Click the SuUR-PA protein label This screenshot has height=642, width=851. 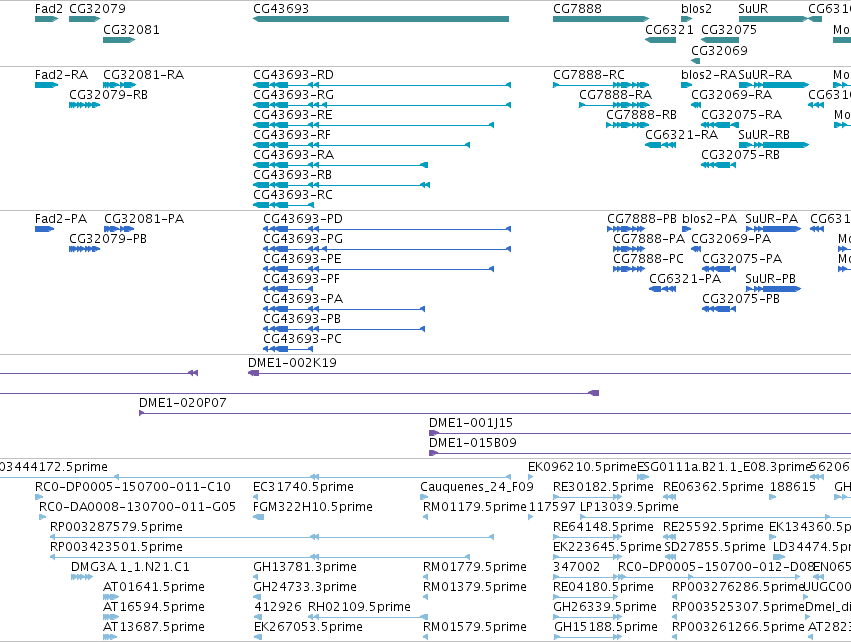click(771, 219)
